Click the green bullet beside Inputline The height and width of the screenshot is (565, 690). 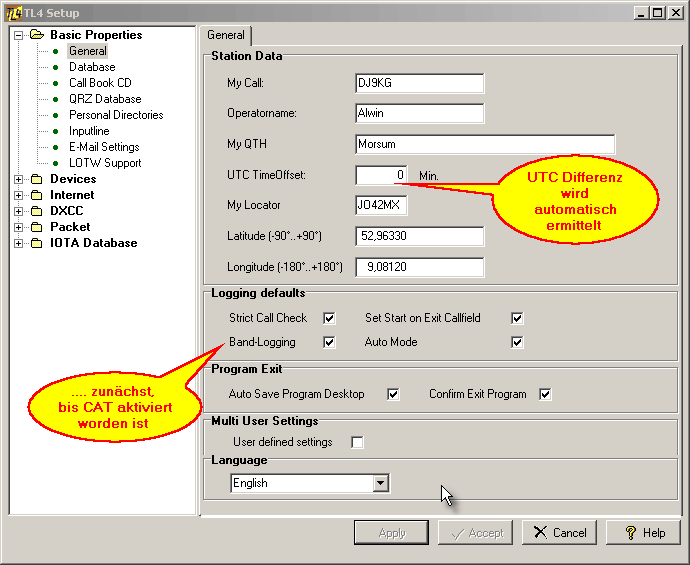coord(55,131)
